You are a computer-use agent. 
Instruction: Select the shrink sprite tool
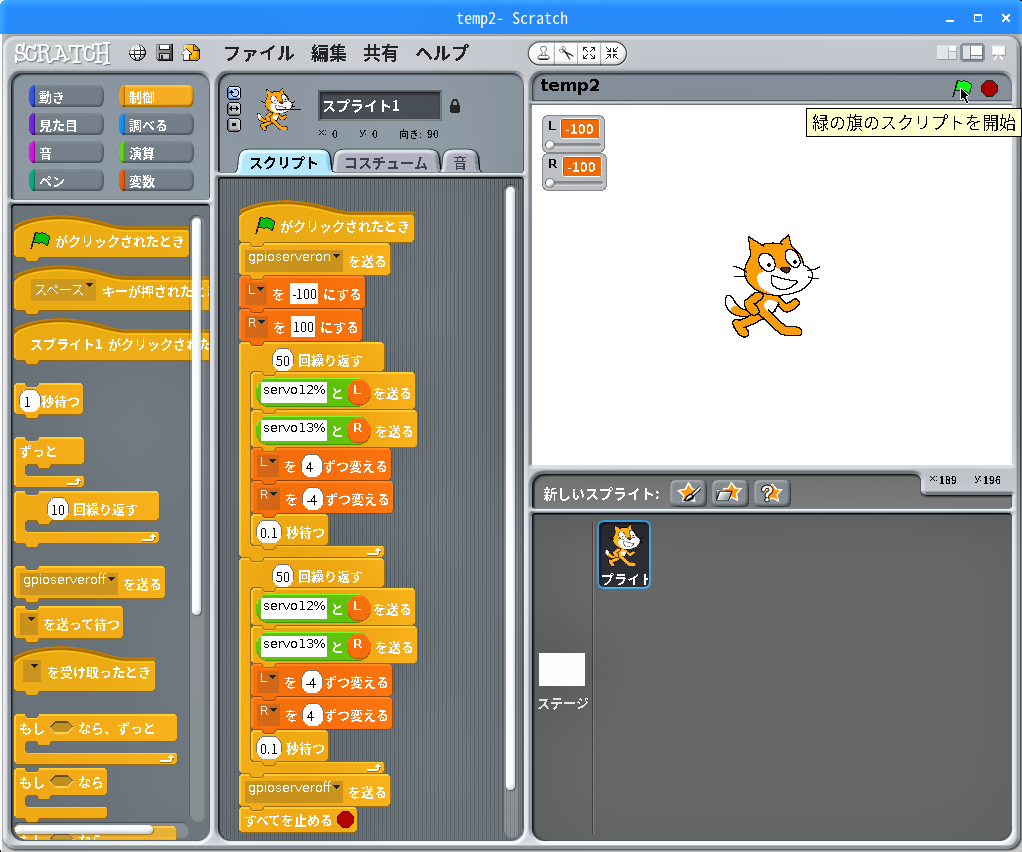point(612,53)
